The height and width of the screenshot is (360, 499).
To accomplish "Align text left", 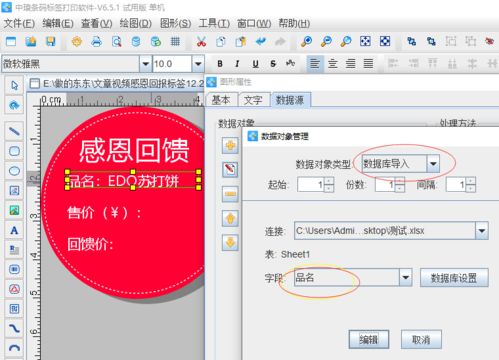I will click(x=315, y=63).
